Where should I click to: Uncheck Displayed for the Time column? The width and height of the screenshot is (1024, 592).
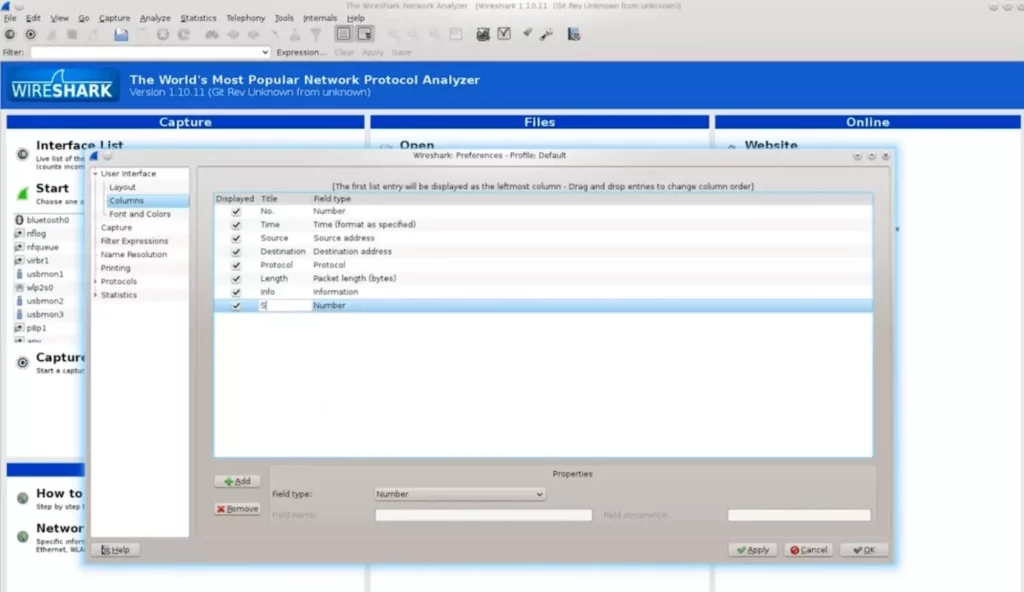tap(235, 224)
